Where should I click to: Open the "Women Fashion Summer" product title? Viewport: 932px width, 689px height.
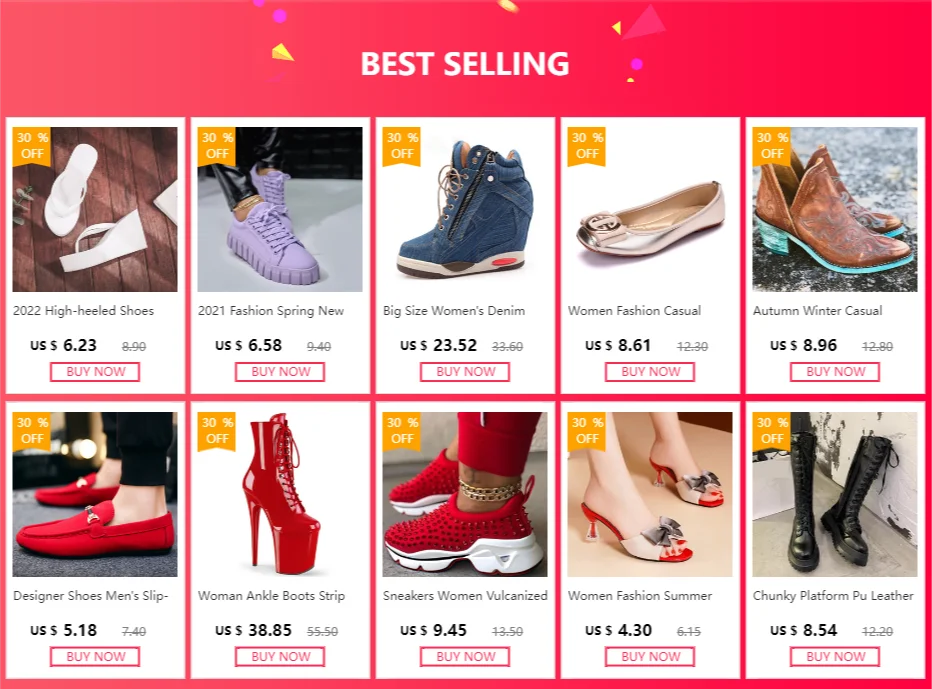click(640, 596)
